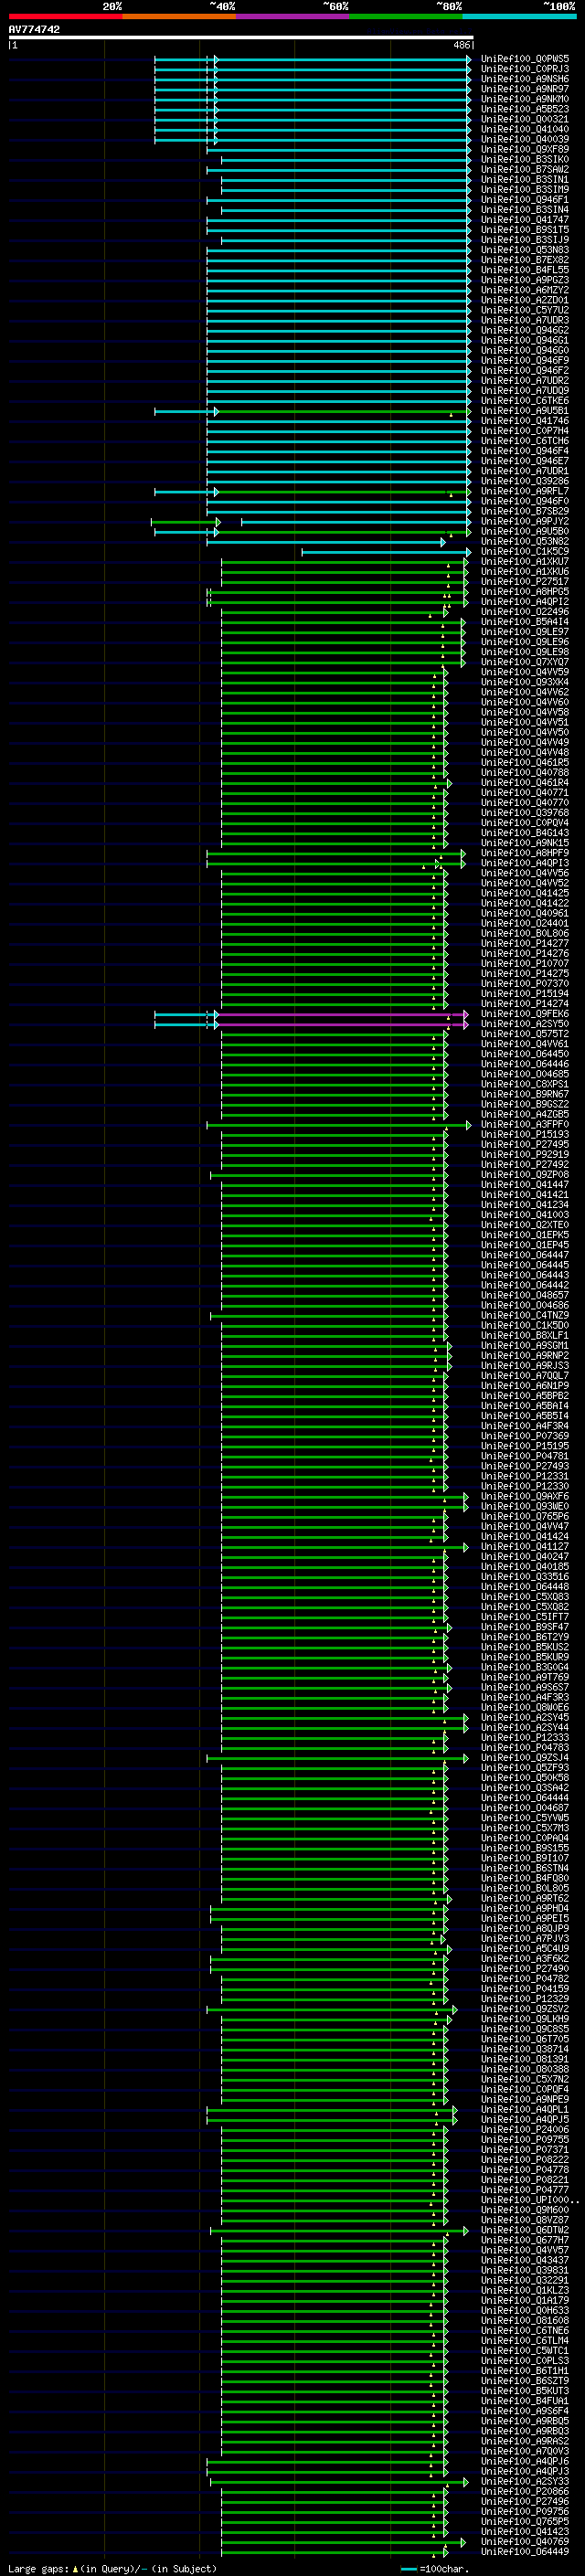Select UniRef100_A7QQL7 label

525,1376
